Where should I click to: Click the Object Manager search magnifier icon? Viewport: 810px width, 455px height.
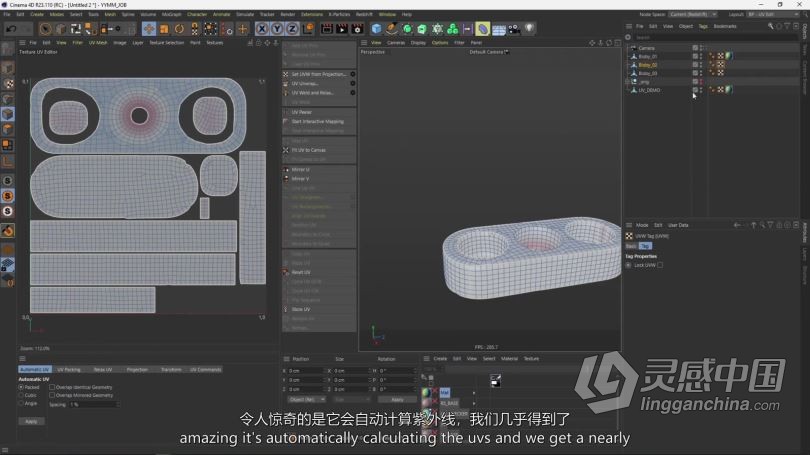[770, 26]
